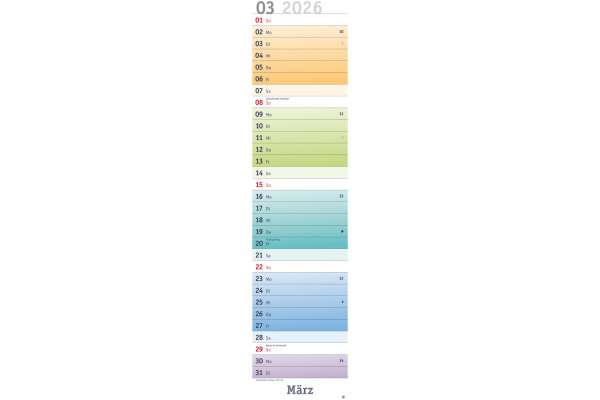This screenshot has height=400, width=600.
Task: Click the small gray dot below März
Action: [343, 397]
